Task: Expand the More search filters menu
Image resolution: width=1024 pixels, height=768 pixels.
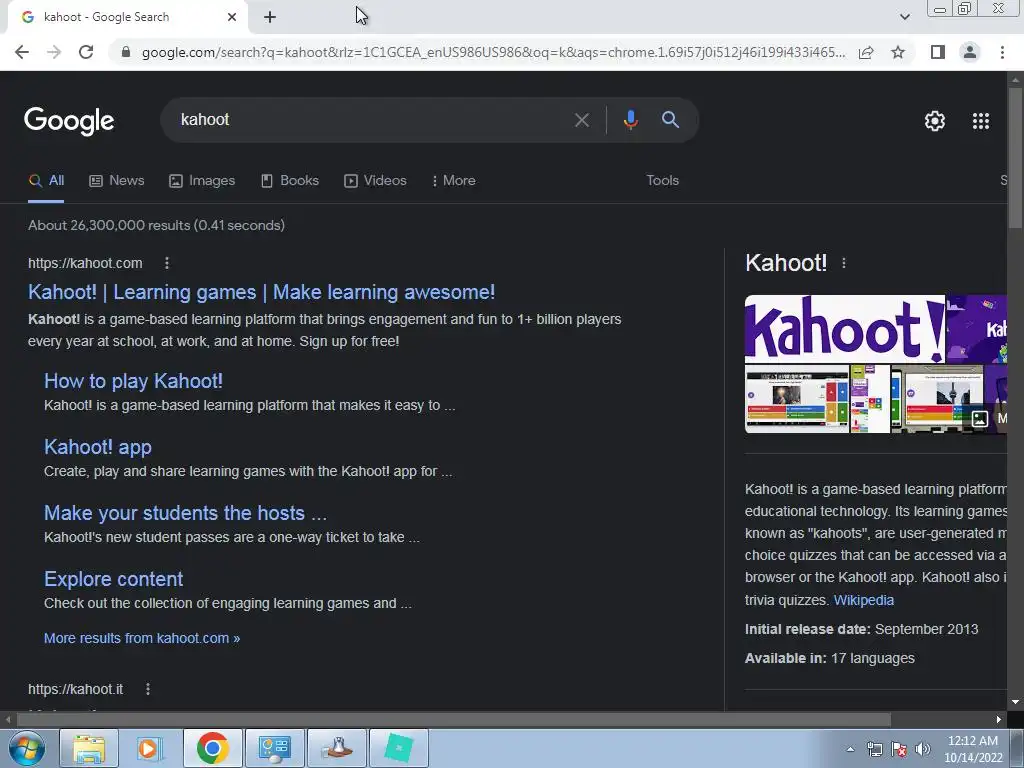Action: [x=453, y=181]
